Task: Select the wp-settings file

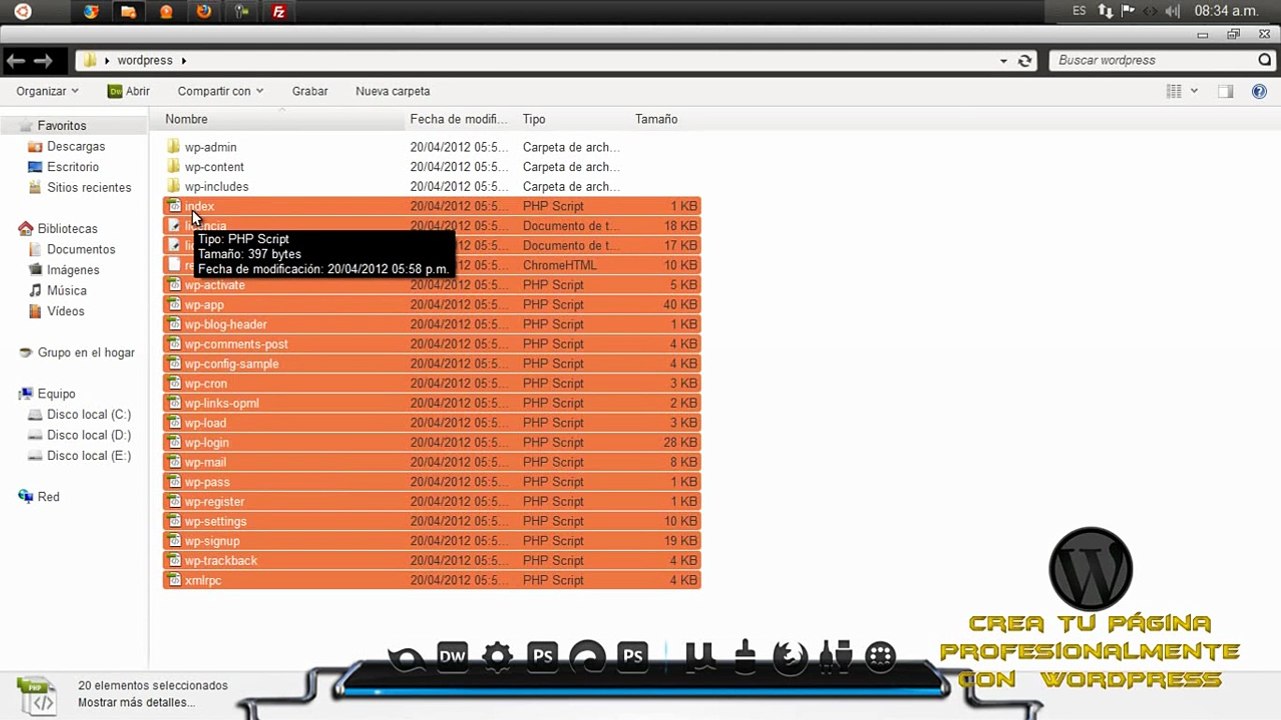Action: click(x=432, y=521)
